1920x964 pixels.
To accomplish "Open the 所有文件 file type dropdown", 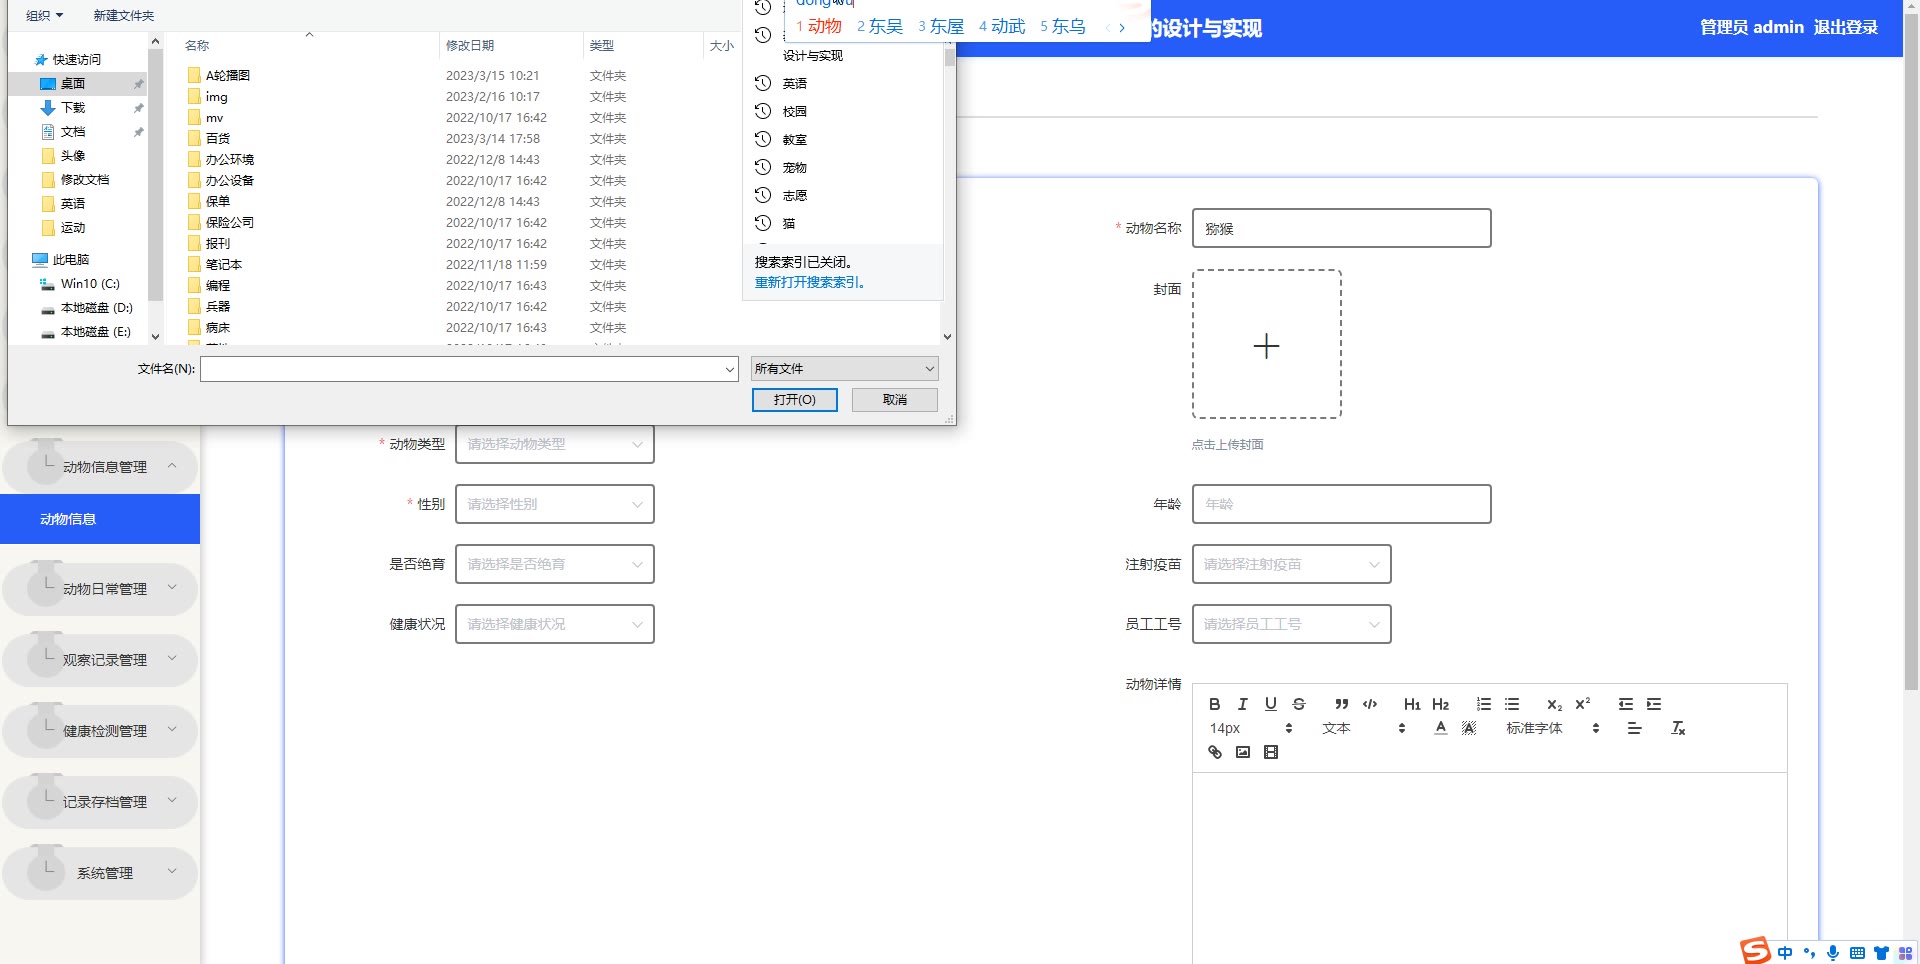I will [x=844, y=369].
